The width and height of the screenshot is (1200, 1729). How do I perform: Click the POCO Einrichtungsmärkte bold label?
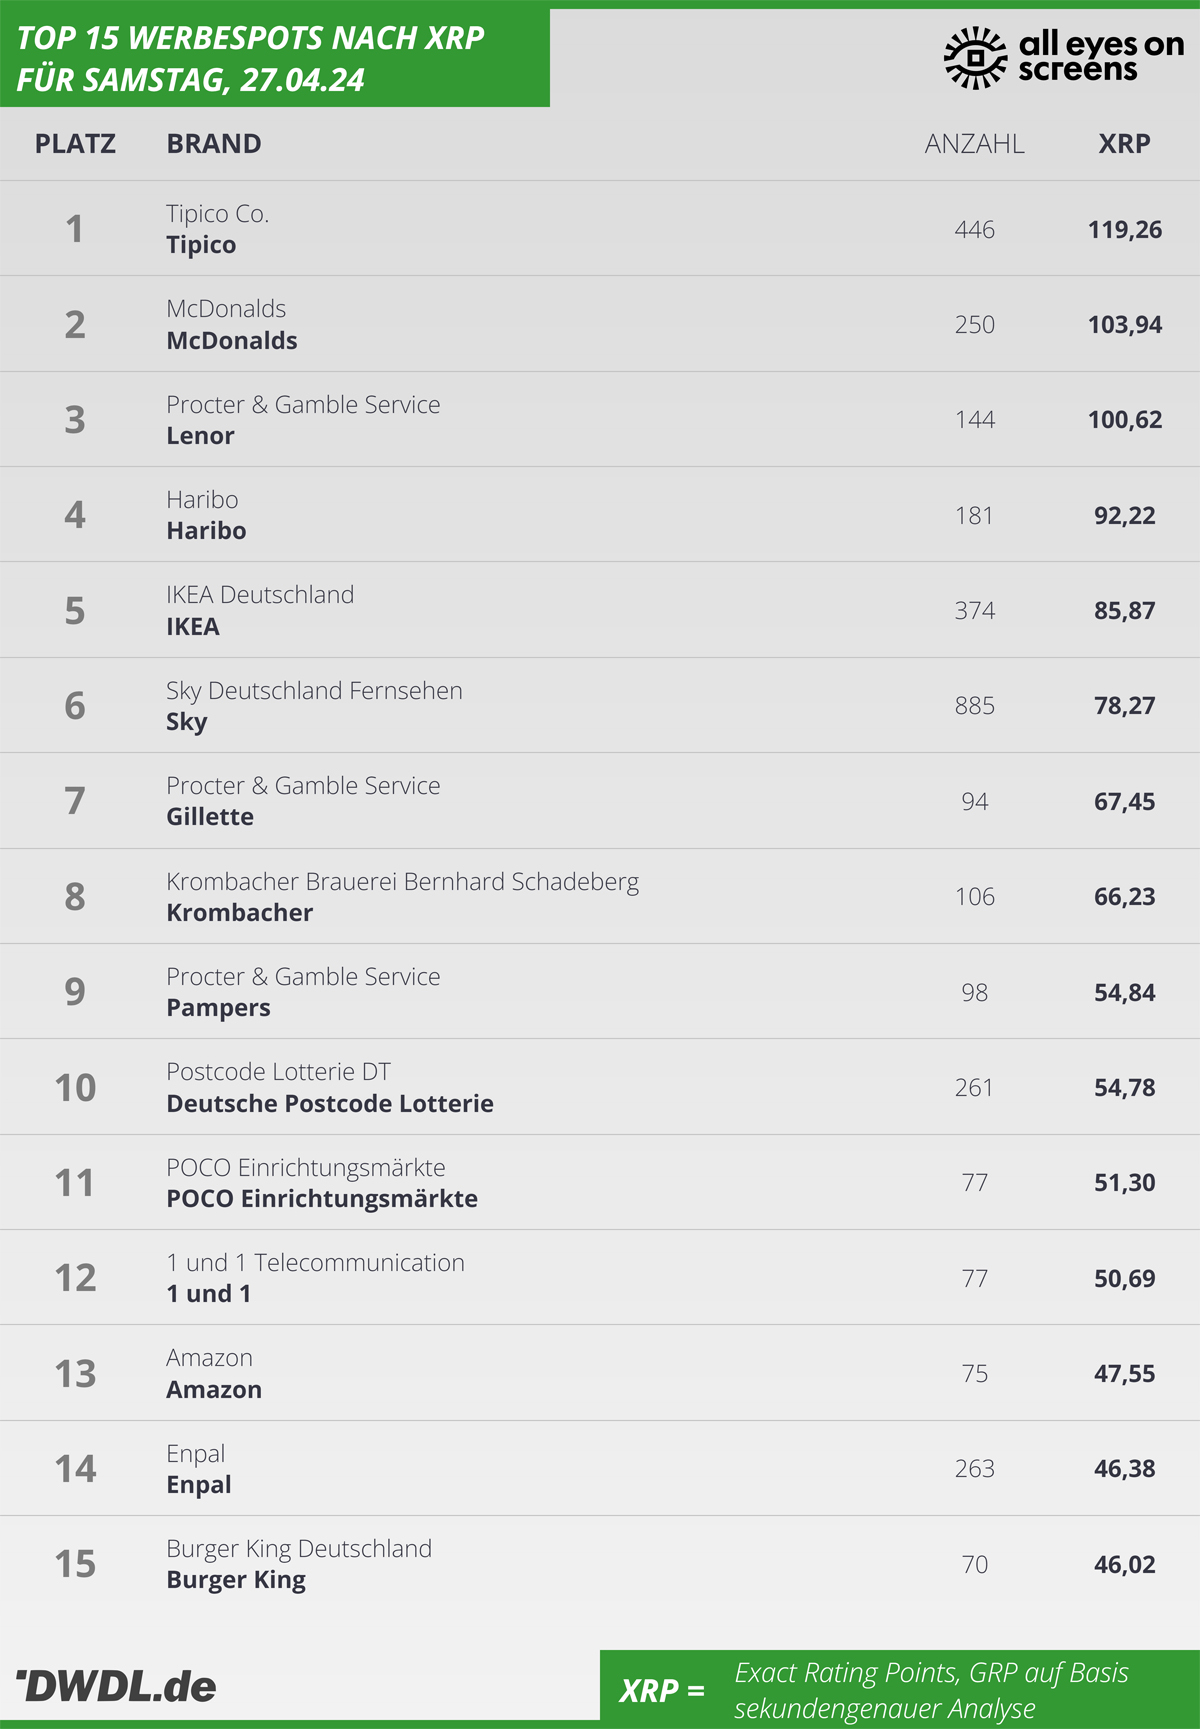(322, 1198)
